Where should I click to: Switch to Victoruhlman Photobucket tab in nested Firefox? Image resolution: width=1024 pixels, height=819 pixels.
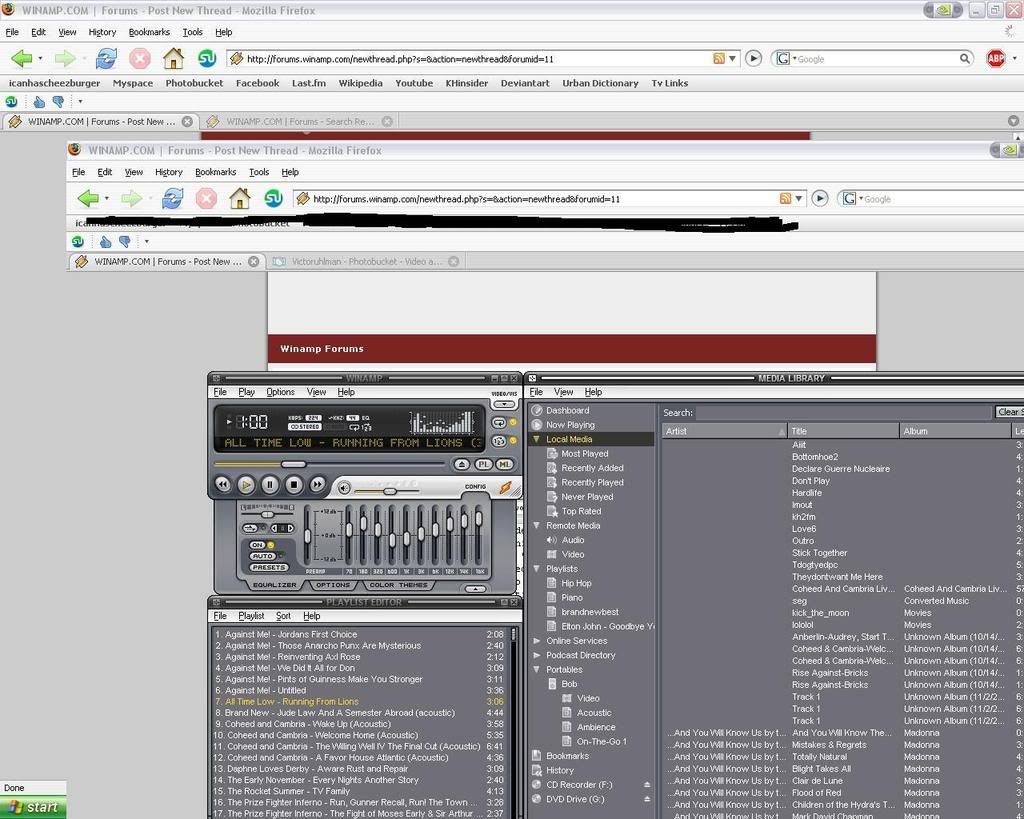366,261
